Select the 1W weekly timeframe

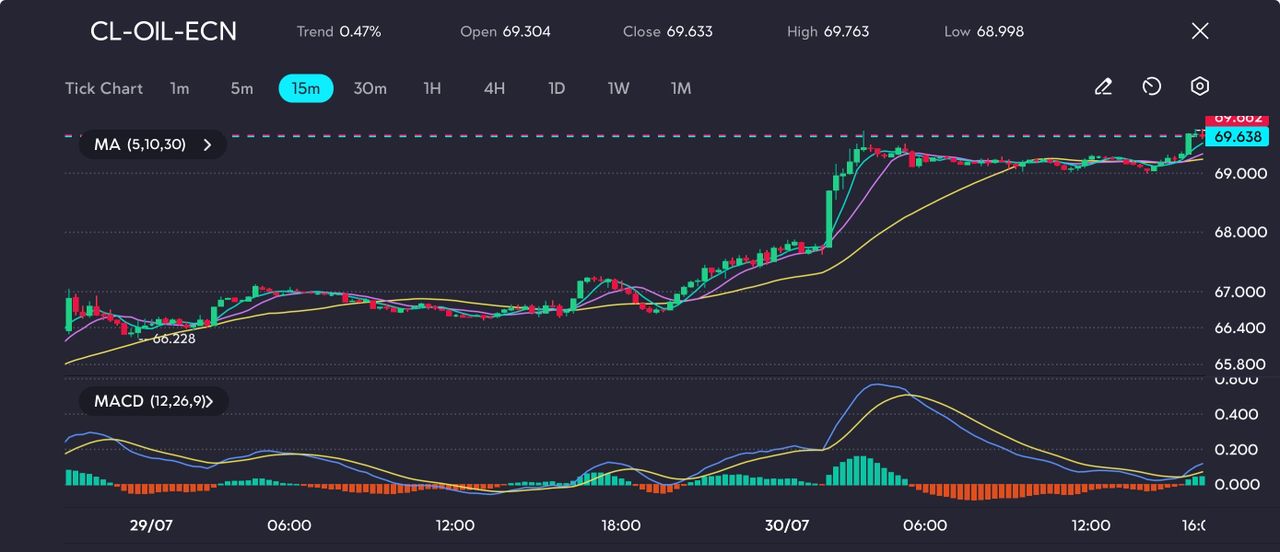click(619, 88)
